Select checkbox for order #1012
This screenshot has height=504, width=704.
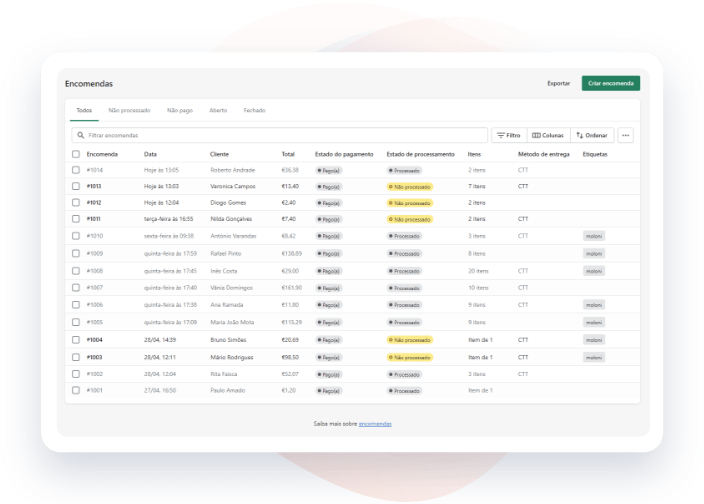[x=76, y=202]
